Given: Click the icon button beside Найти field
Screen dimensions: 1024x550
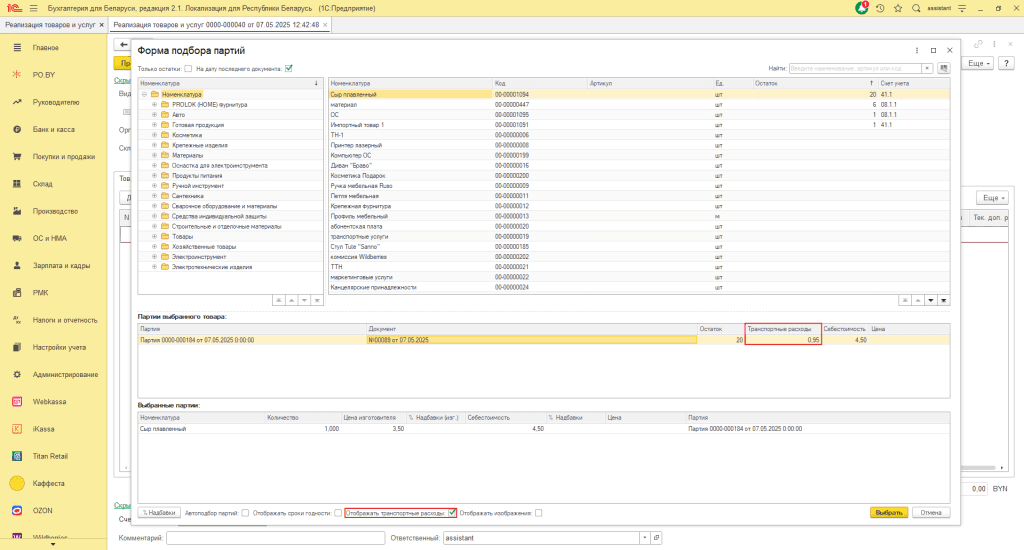Looking at the screenshot, I should pos(944,68).
